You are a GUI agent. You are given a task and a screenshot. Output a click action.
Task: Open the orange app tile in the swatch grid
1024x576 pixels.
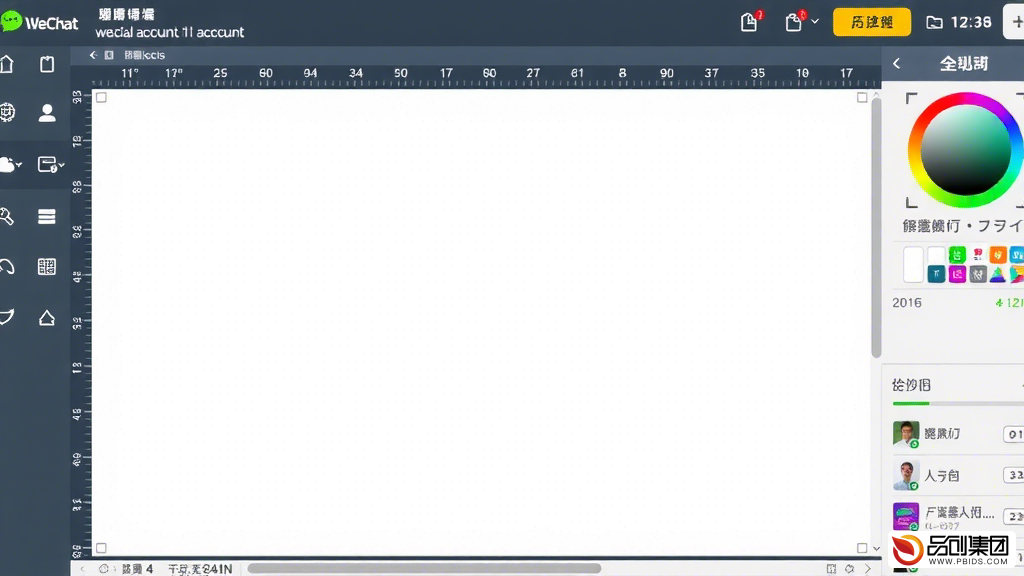click(998, 255)
